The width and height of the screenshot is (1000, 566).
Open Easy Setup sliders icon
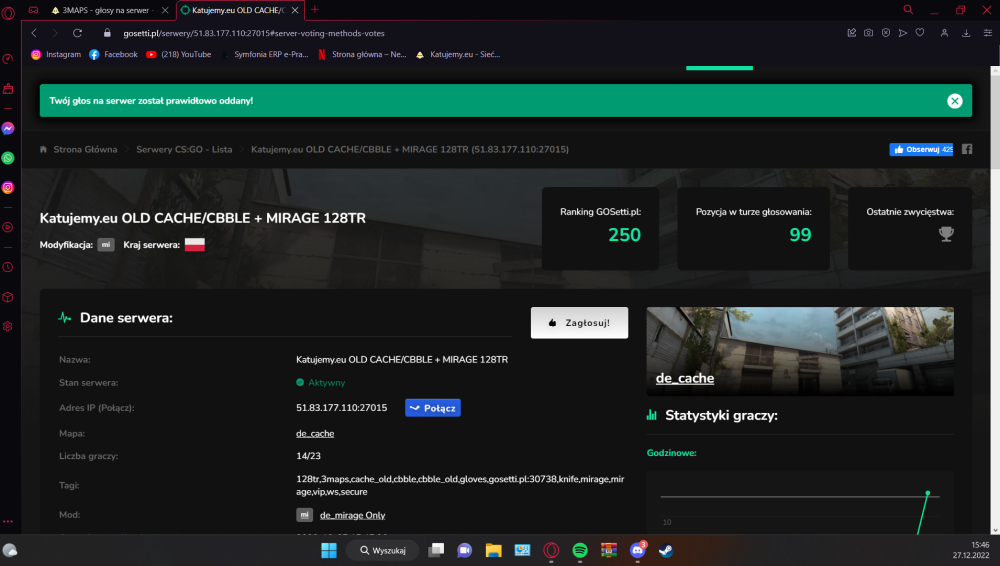pyautogui.click(x=987, y=33)
